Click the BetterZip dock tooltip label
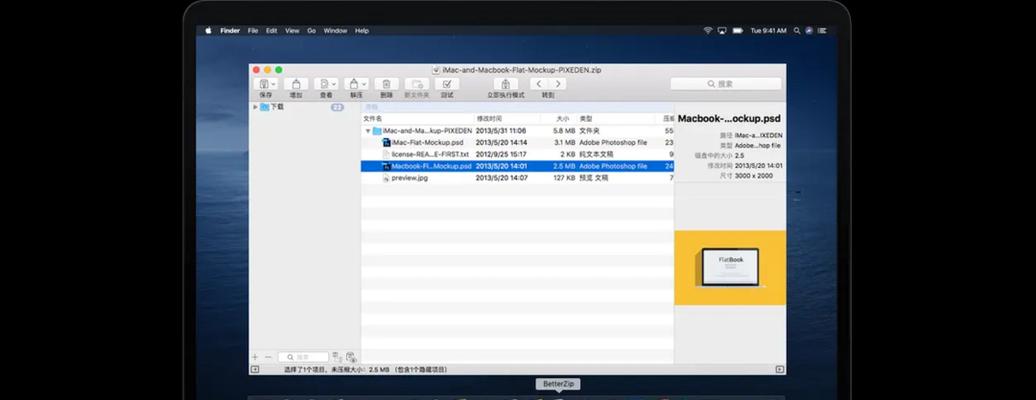The height and width of the screenshot is (400, 1036). click(x=558, y=384)
